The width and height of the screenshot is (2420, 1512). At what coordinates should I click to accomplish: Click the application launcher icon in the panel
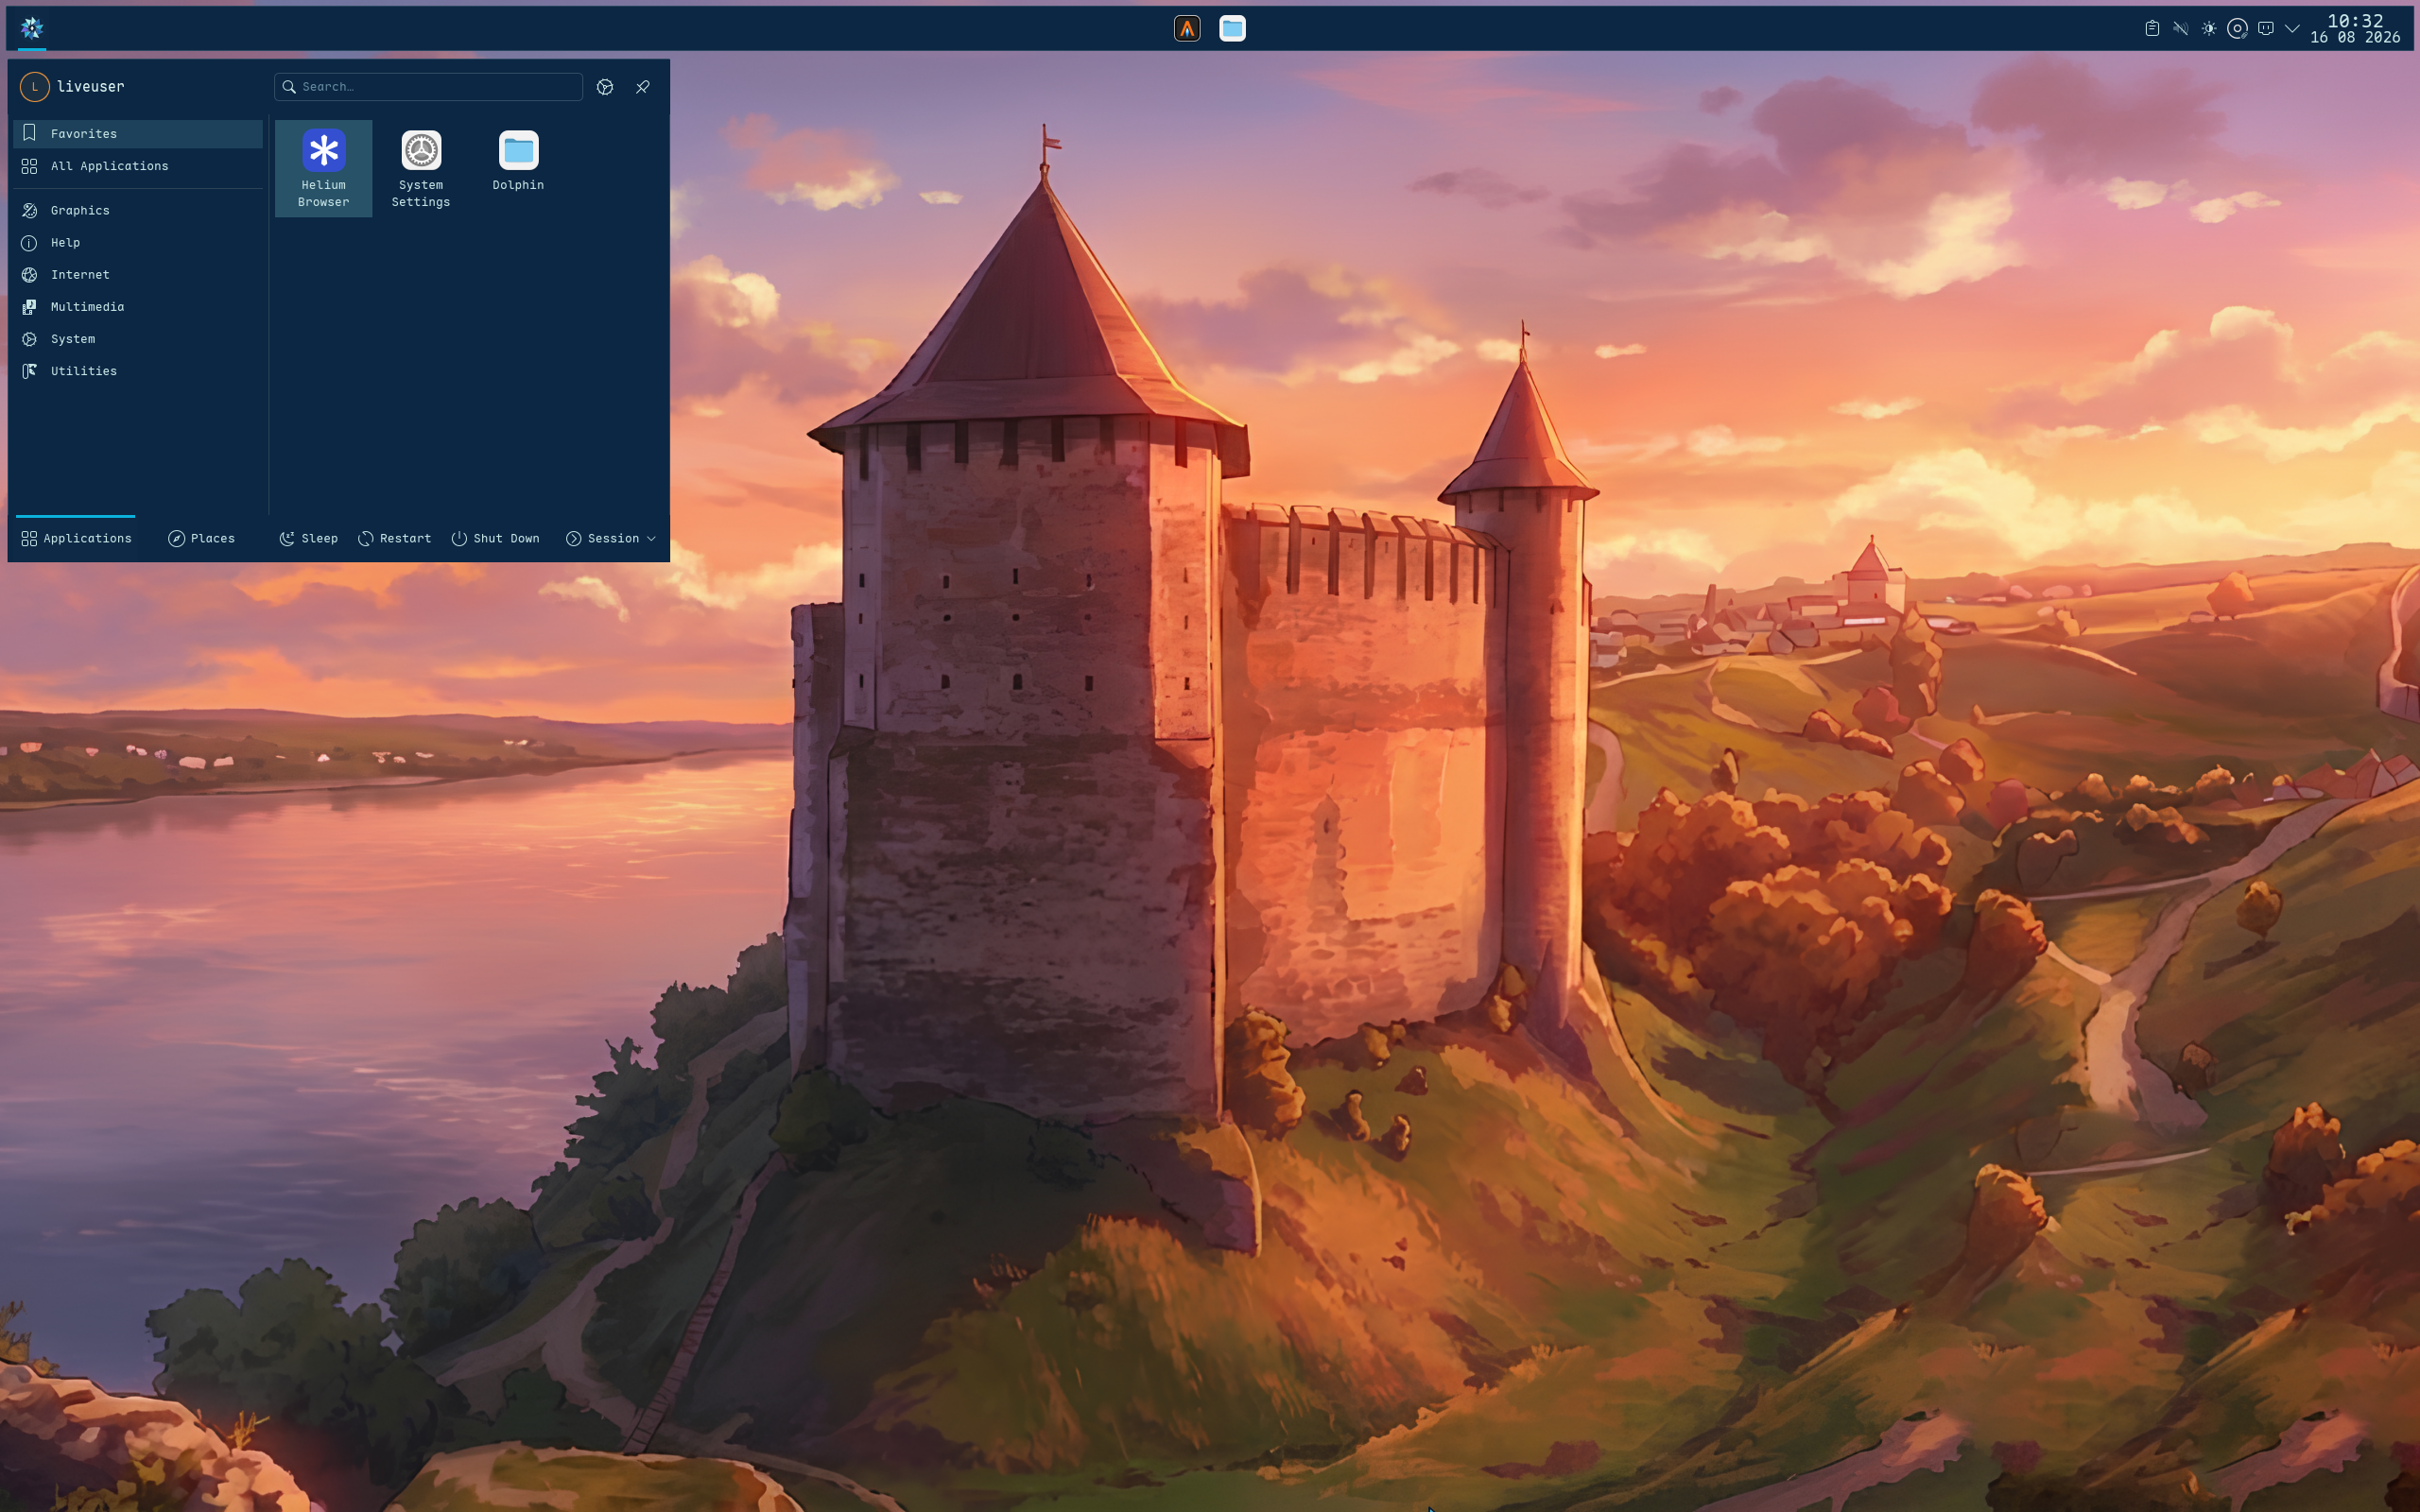pos(32,28)
